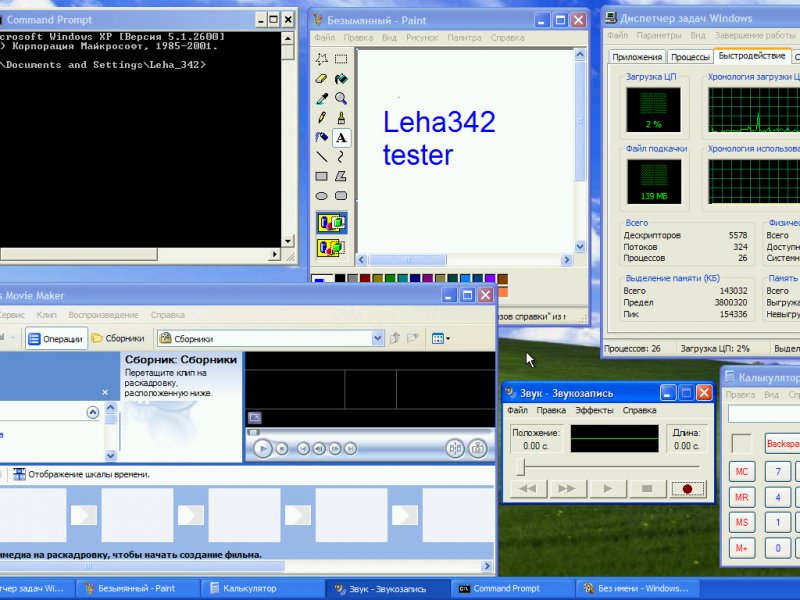Open Палитра menu in Paint
800x600 pixels.
coord(464,37)
